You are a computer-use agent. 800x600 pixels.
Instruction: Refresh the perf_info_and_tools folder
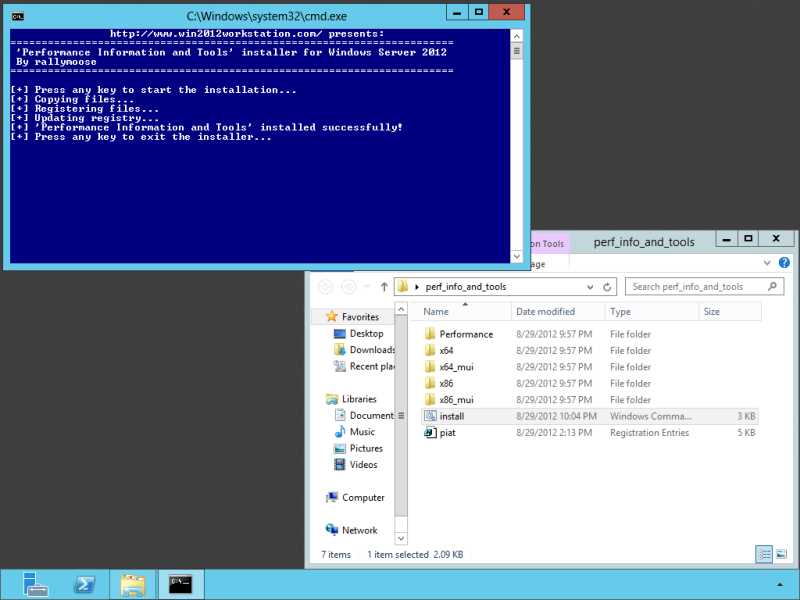pyautogui.click(x=607, y=287)
